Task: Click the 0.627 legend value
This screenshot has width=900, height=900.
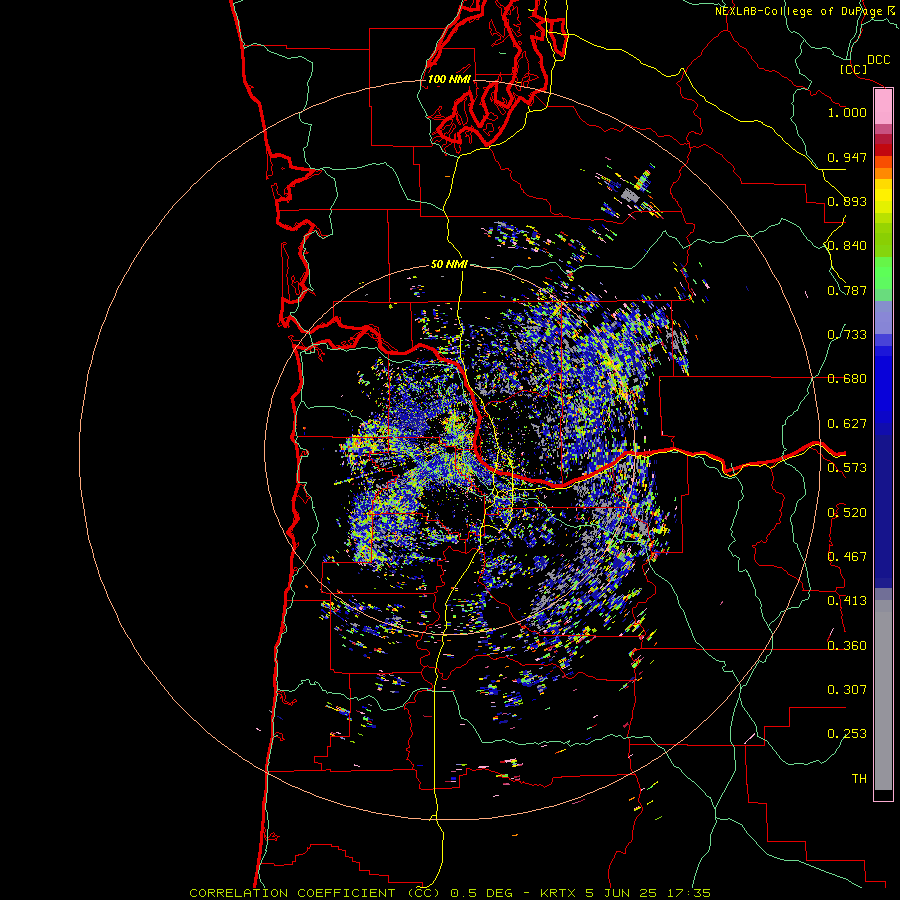Action: click(847, 424)
